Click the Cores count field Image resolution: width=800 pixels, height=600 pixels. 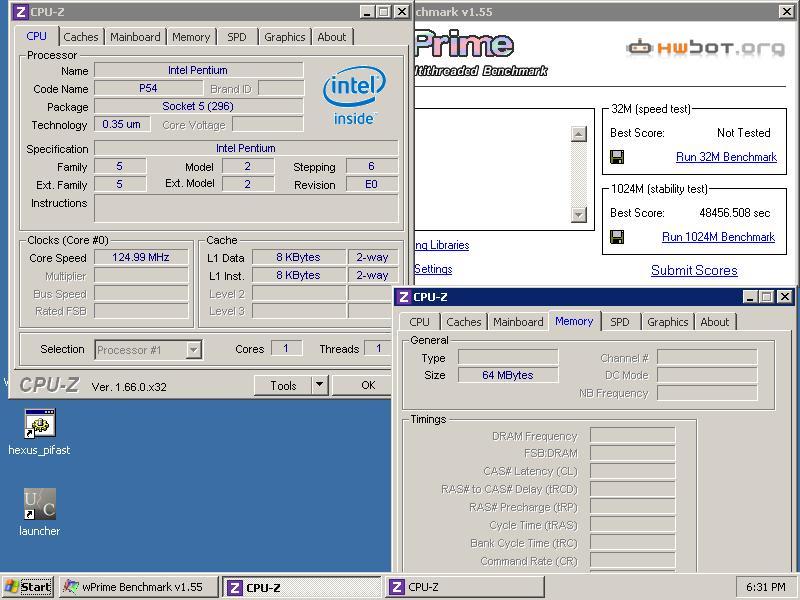coord(286,348)
